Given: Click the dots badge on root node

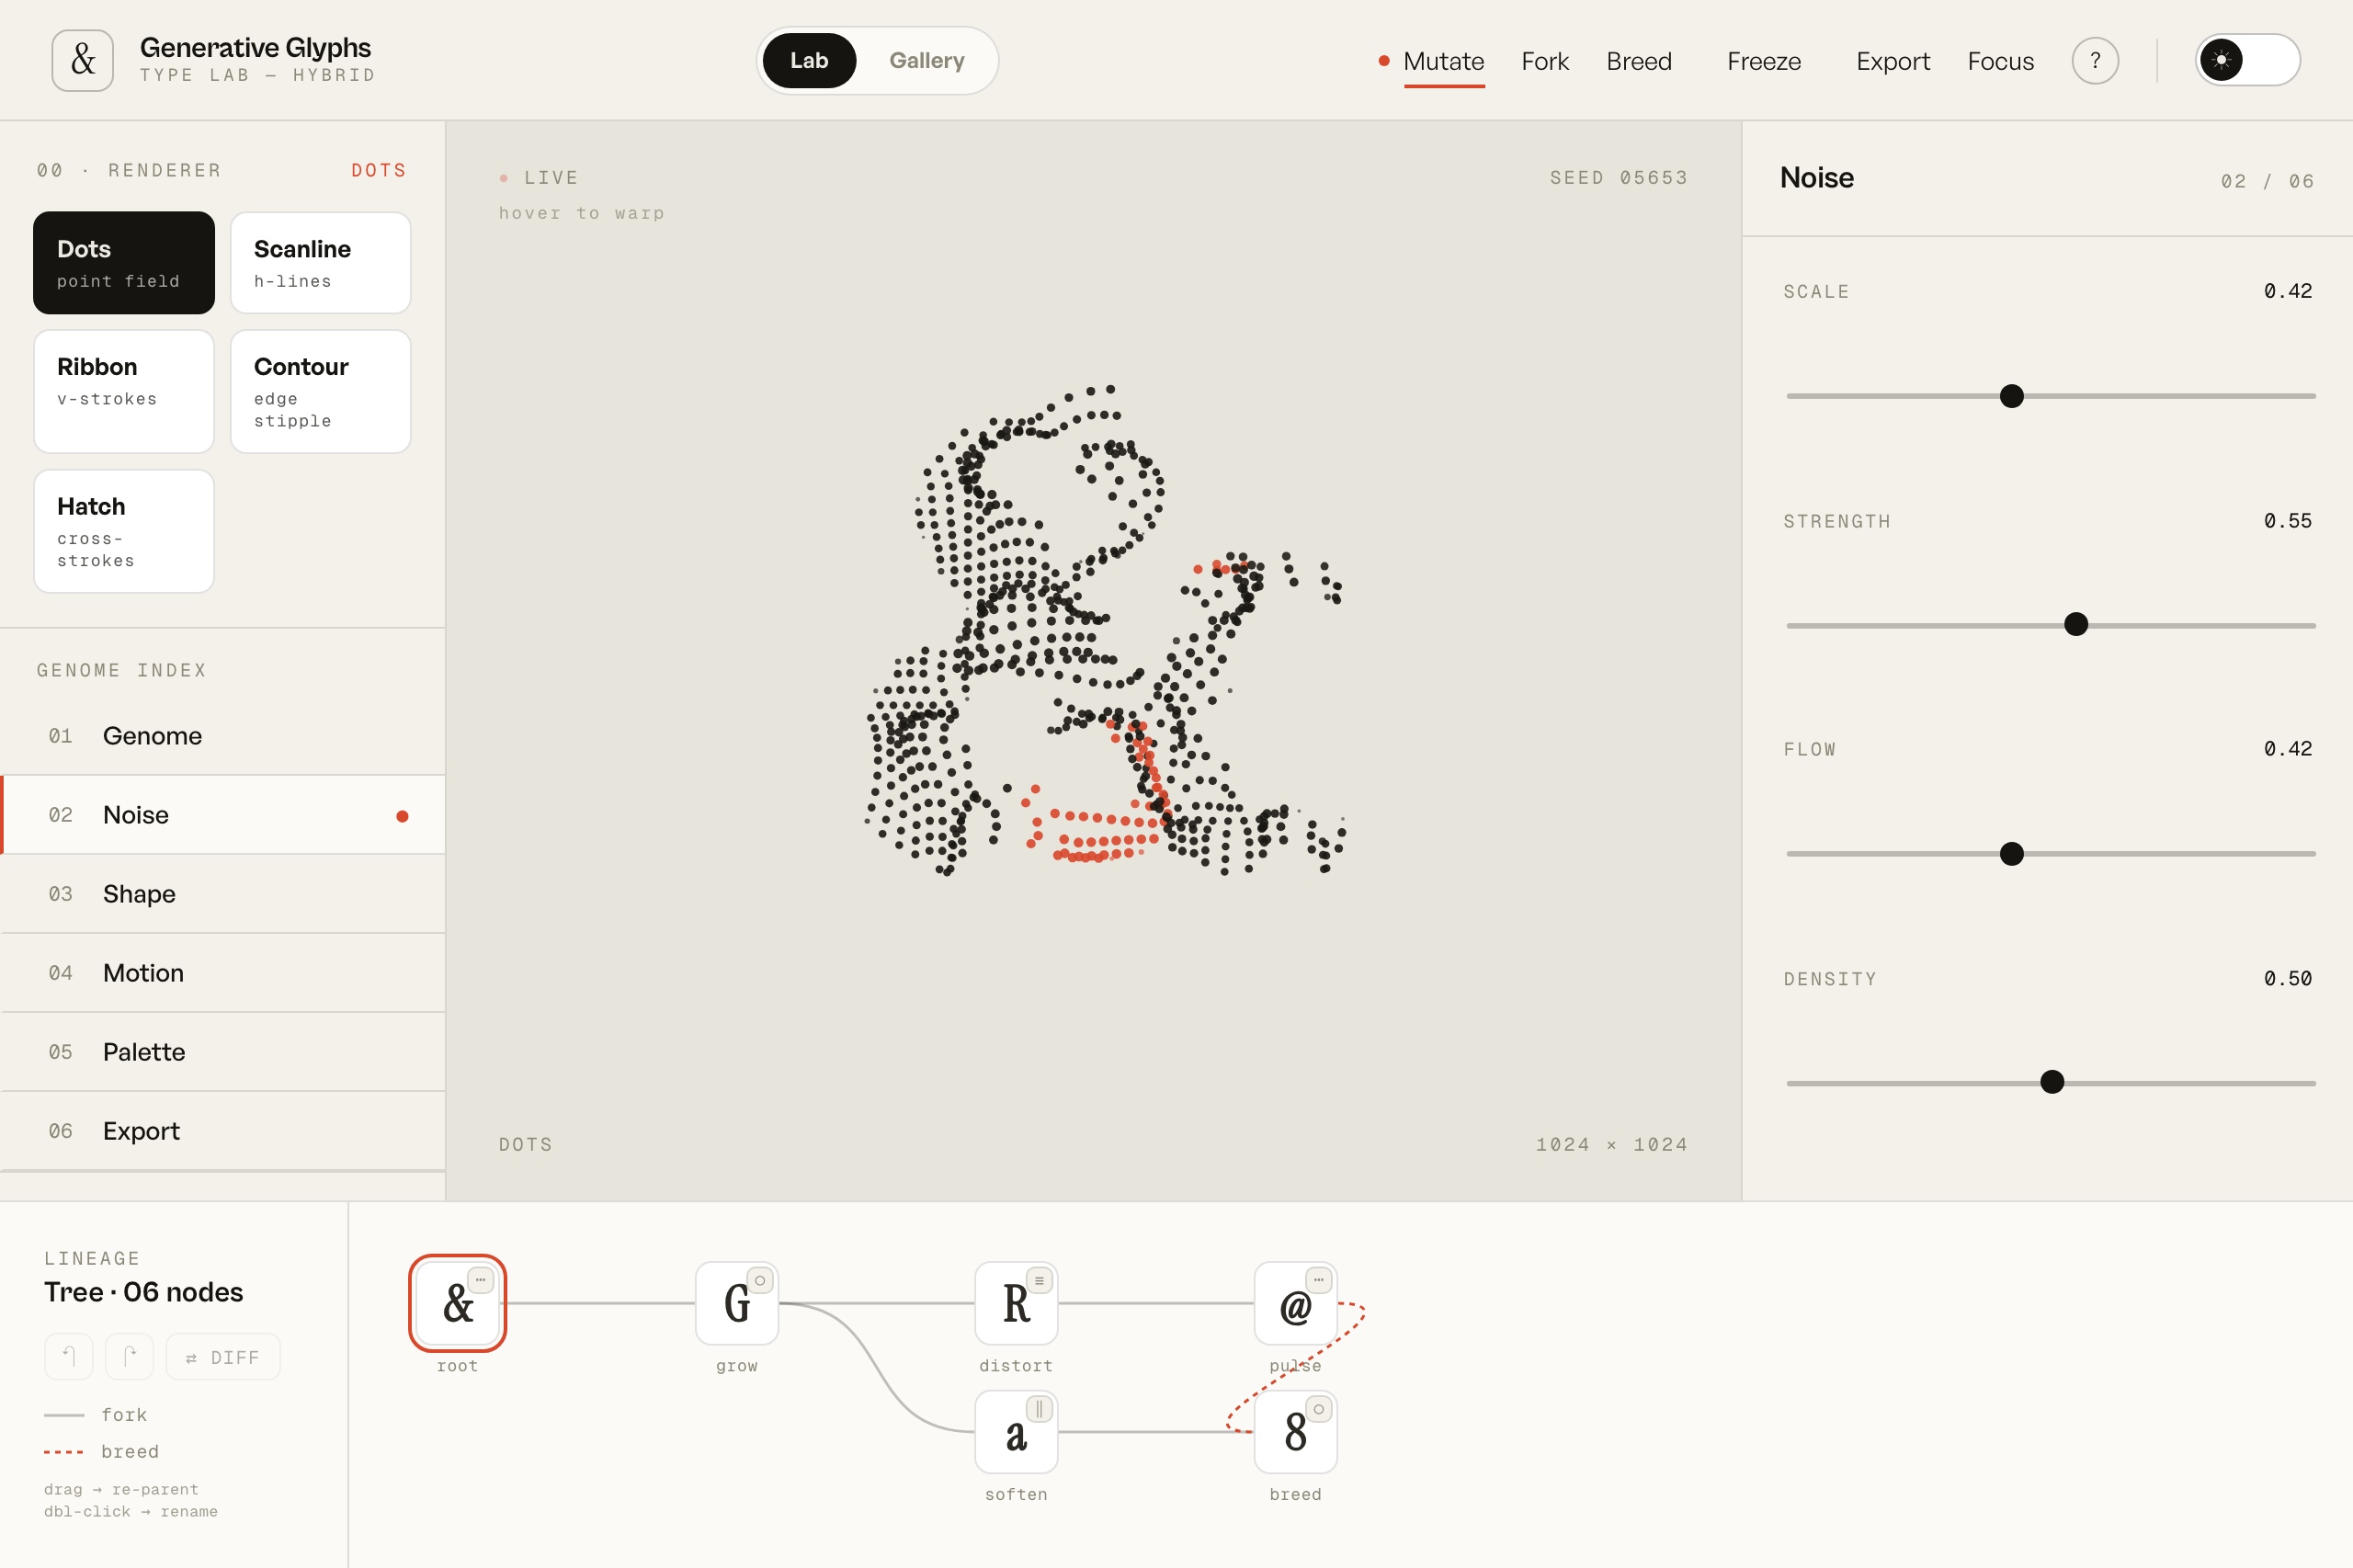Looking at the screenshot, I should point(481,1280).
